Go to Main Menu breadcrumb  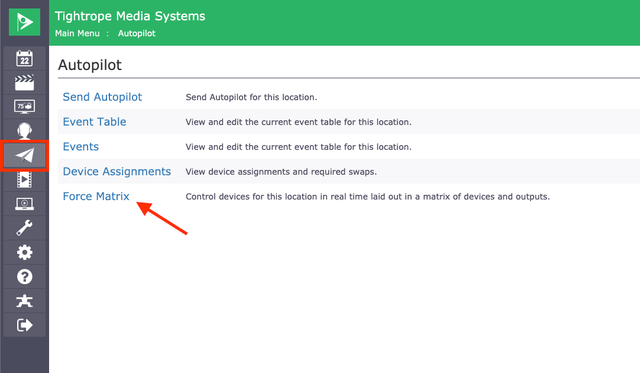(77, 33)
